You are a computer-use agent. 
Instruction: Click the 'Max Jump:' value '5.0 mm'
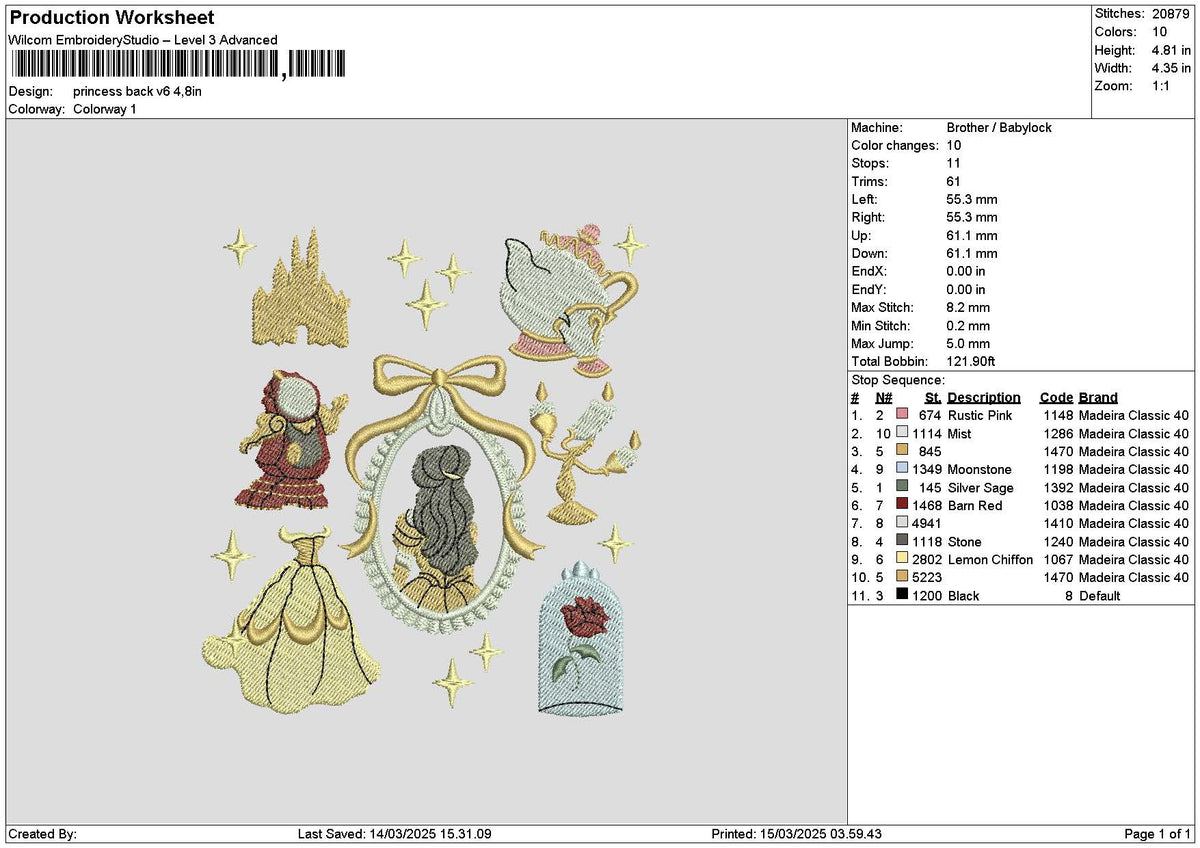click(x=968, y=344)
